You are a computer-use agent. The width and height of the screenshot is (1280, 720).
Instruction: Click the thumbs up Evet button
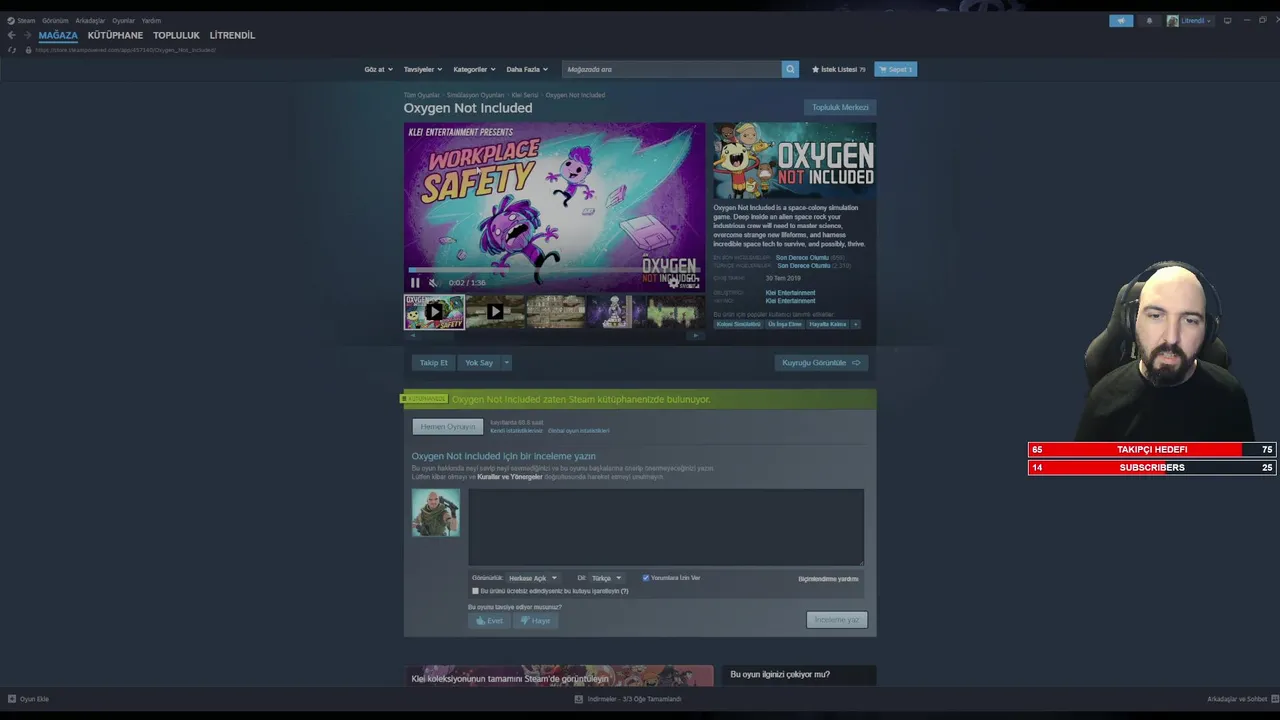click(489, 621)
